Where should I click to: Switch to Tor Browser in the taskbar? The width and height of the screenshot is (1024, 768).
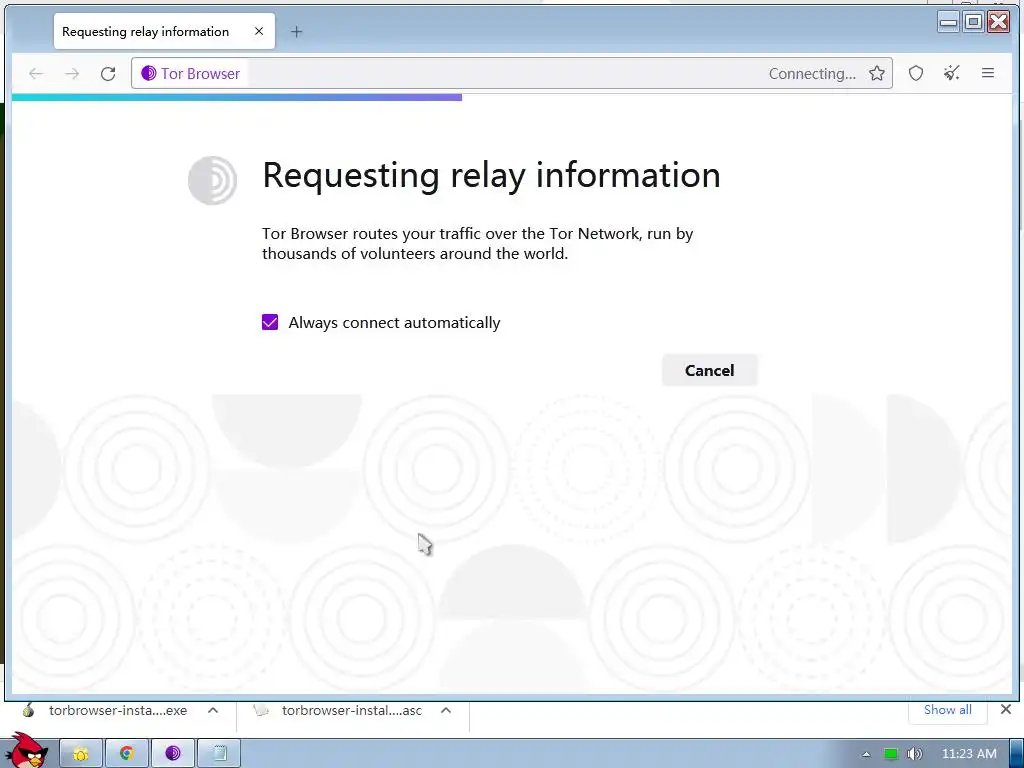[x=172, y=754]
